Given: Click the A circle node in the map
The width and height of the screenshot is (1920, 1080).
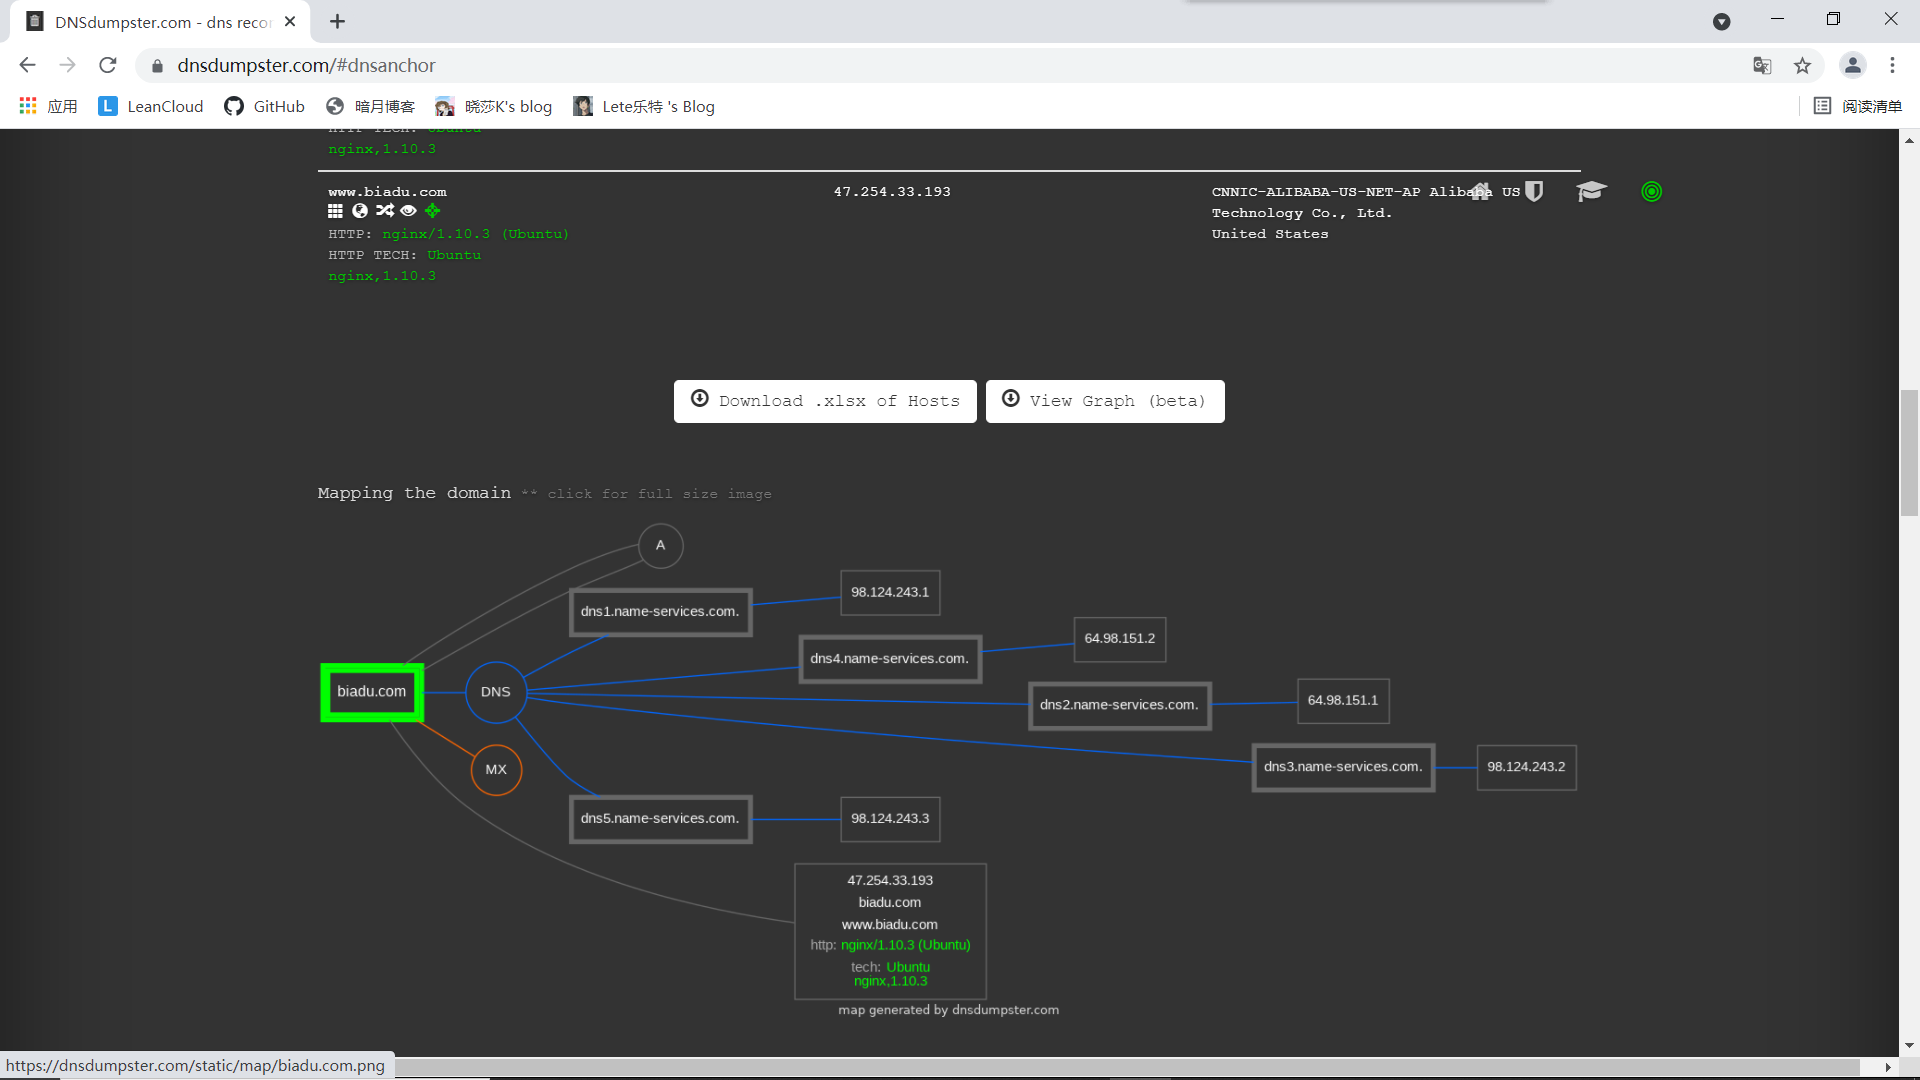Looking at the screenshot, I should 660,546.
